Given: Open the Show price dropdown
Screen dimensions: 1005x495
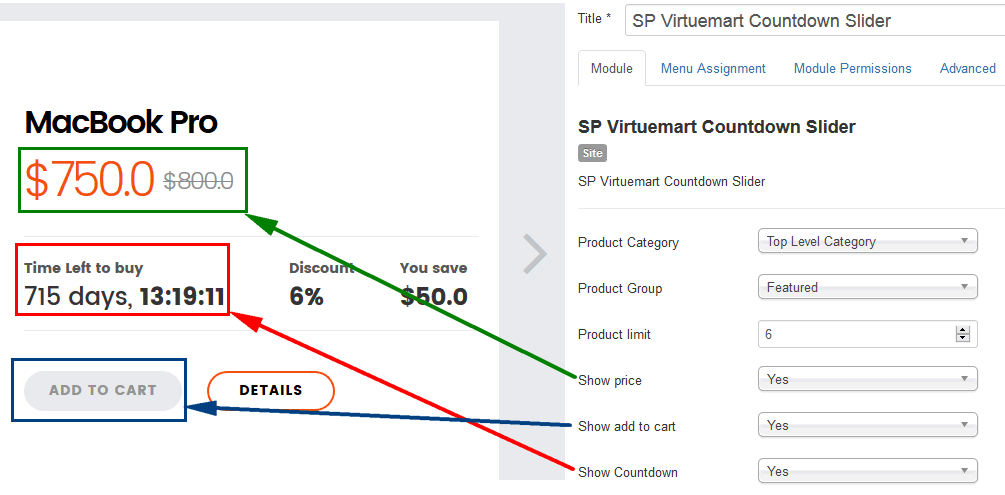Looking at the screenshot, I should 867,380.
